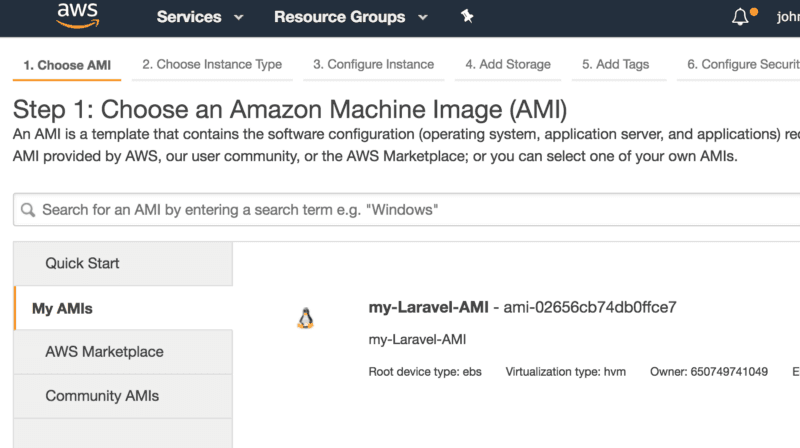
Task: Select My AMIs in sidebar
Action: [123, 308]
